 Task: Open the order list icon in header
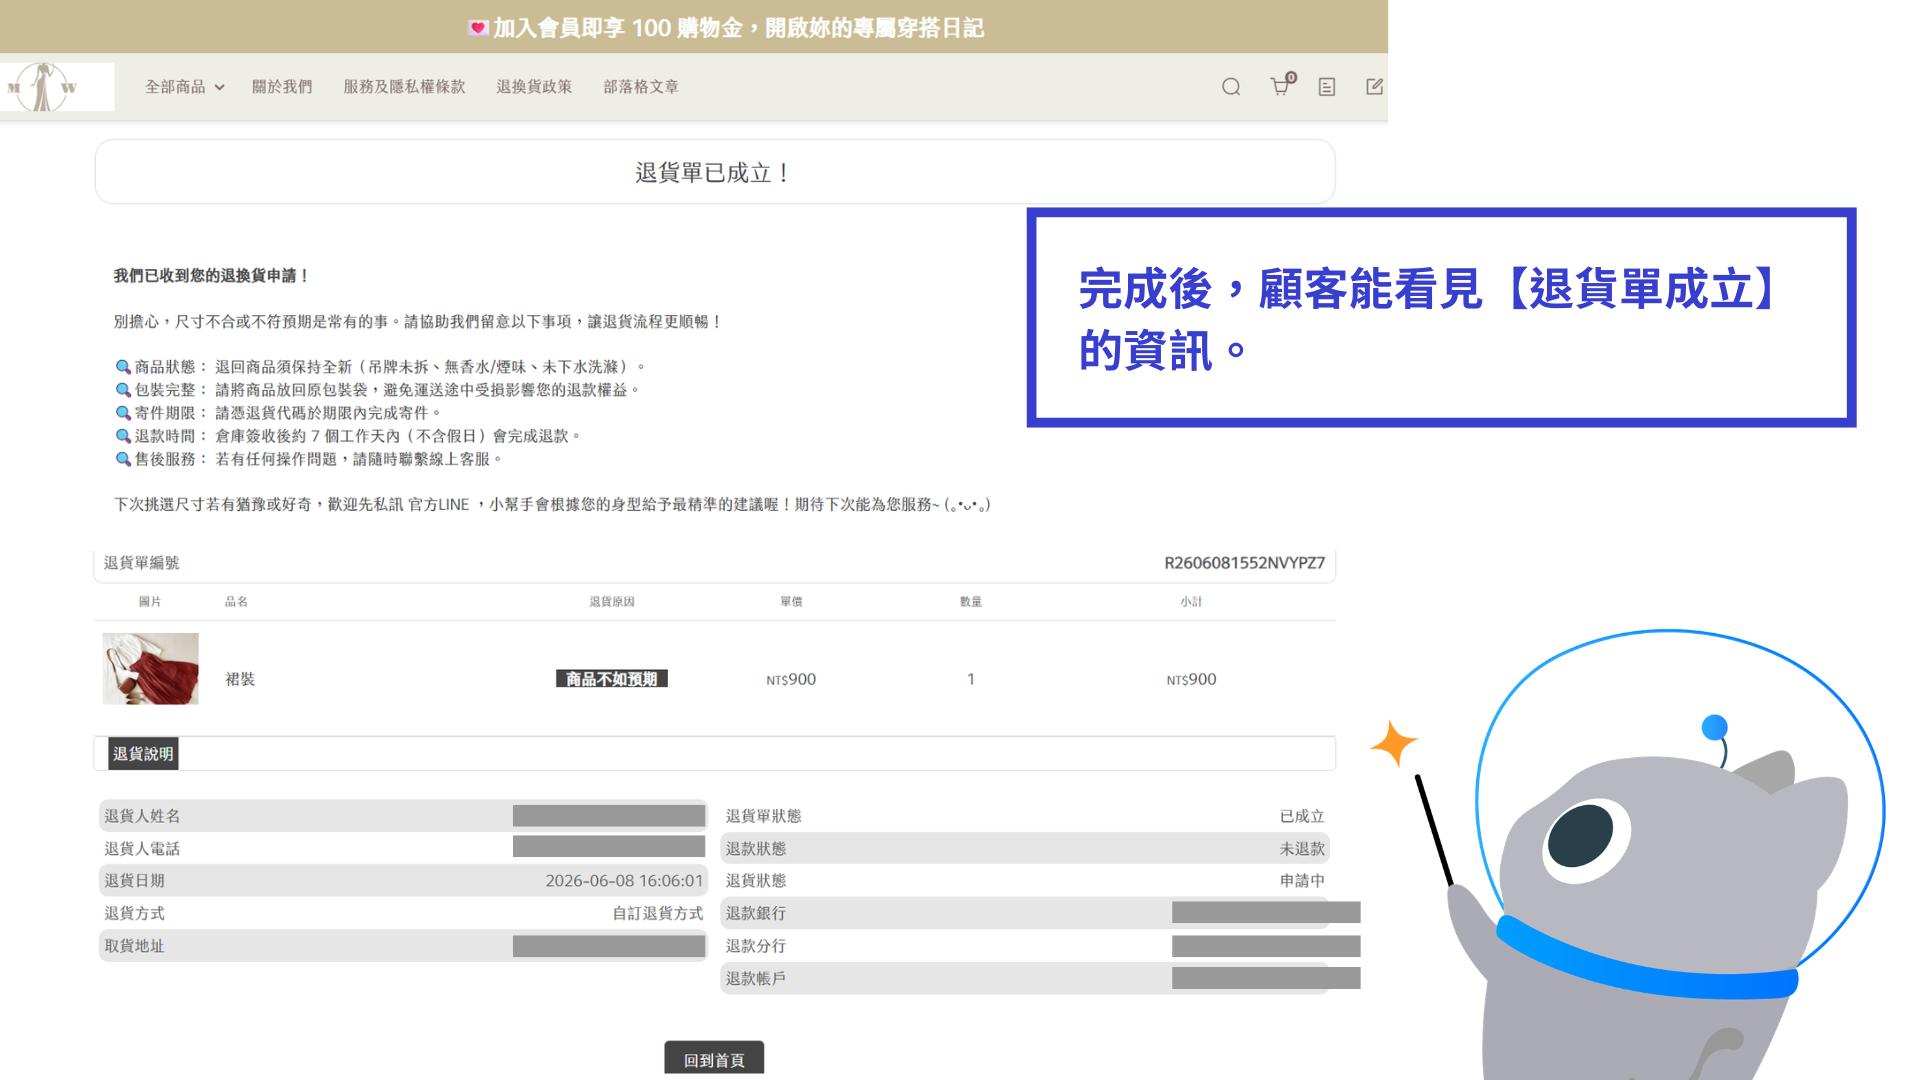pyautogui.click(x=1327, y=87)
